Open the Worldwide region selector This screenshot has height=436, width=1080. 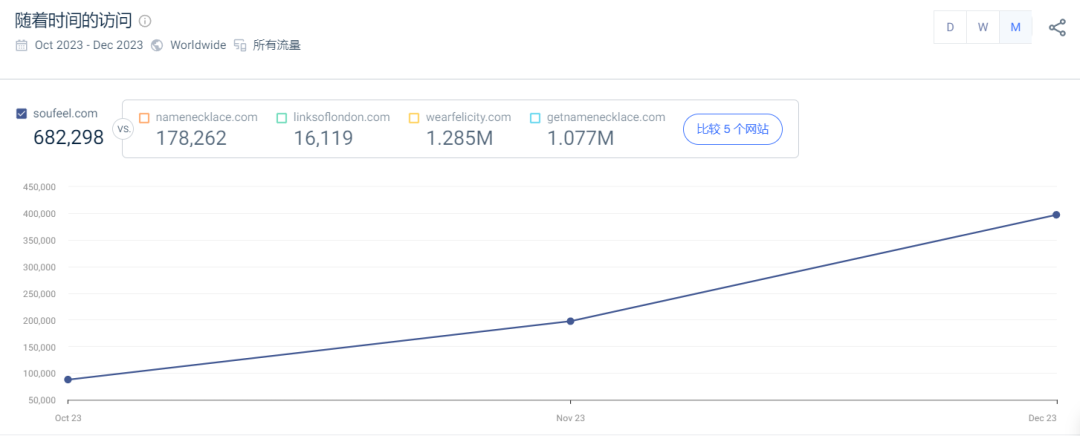[x=197, y=45]
